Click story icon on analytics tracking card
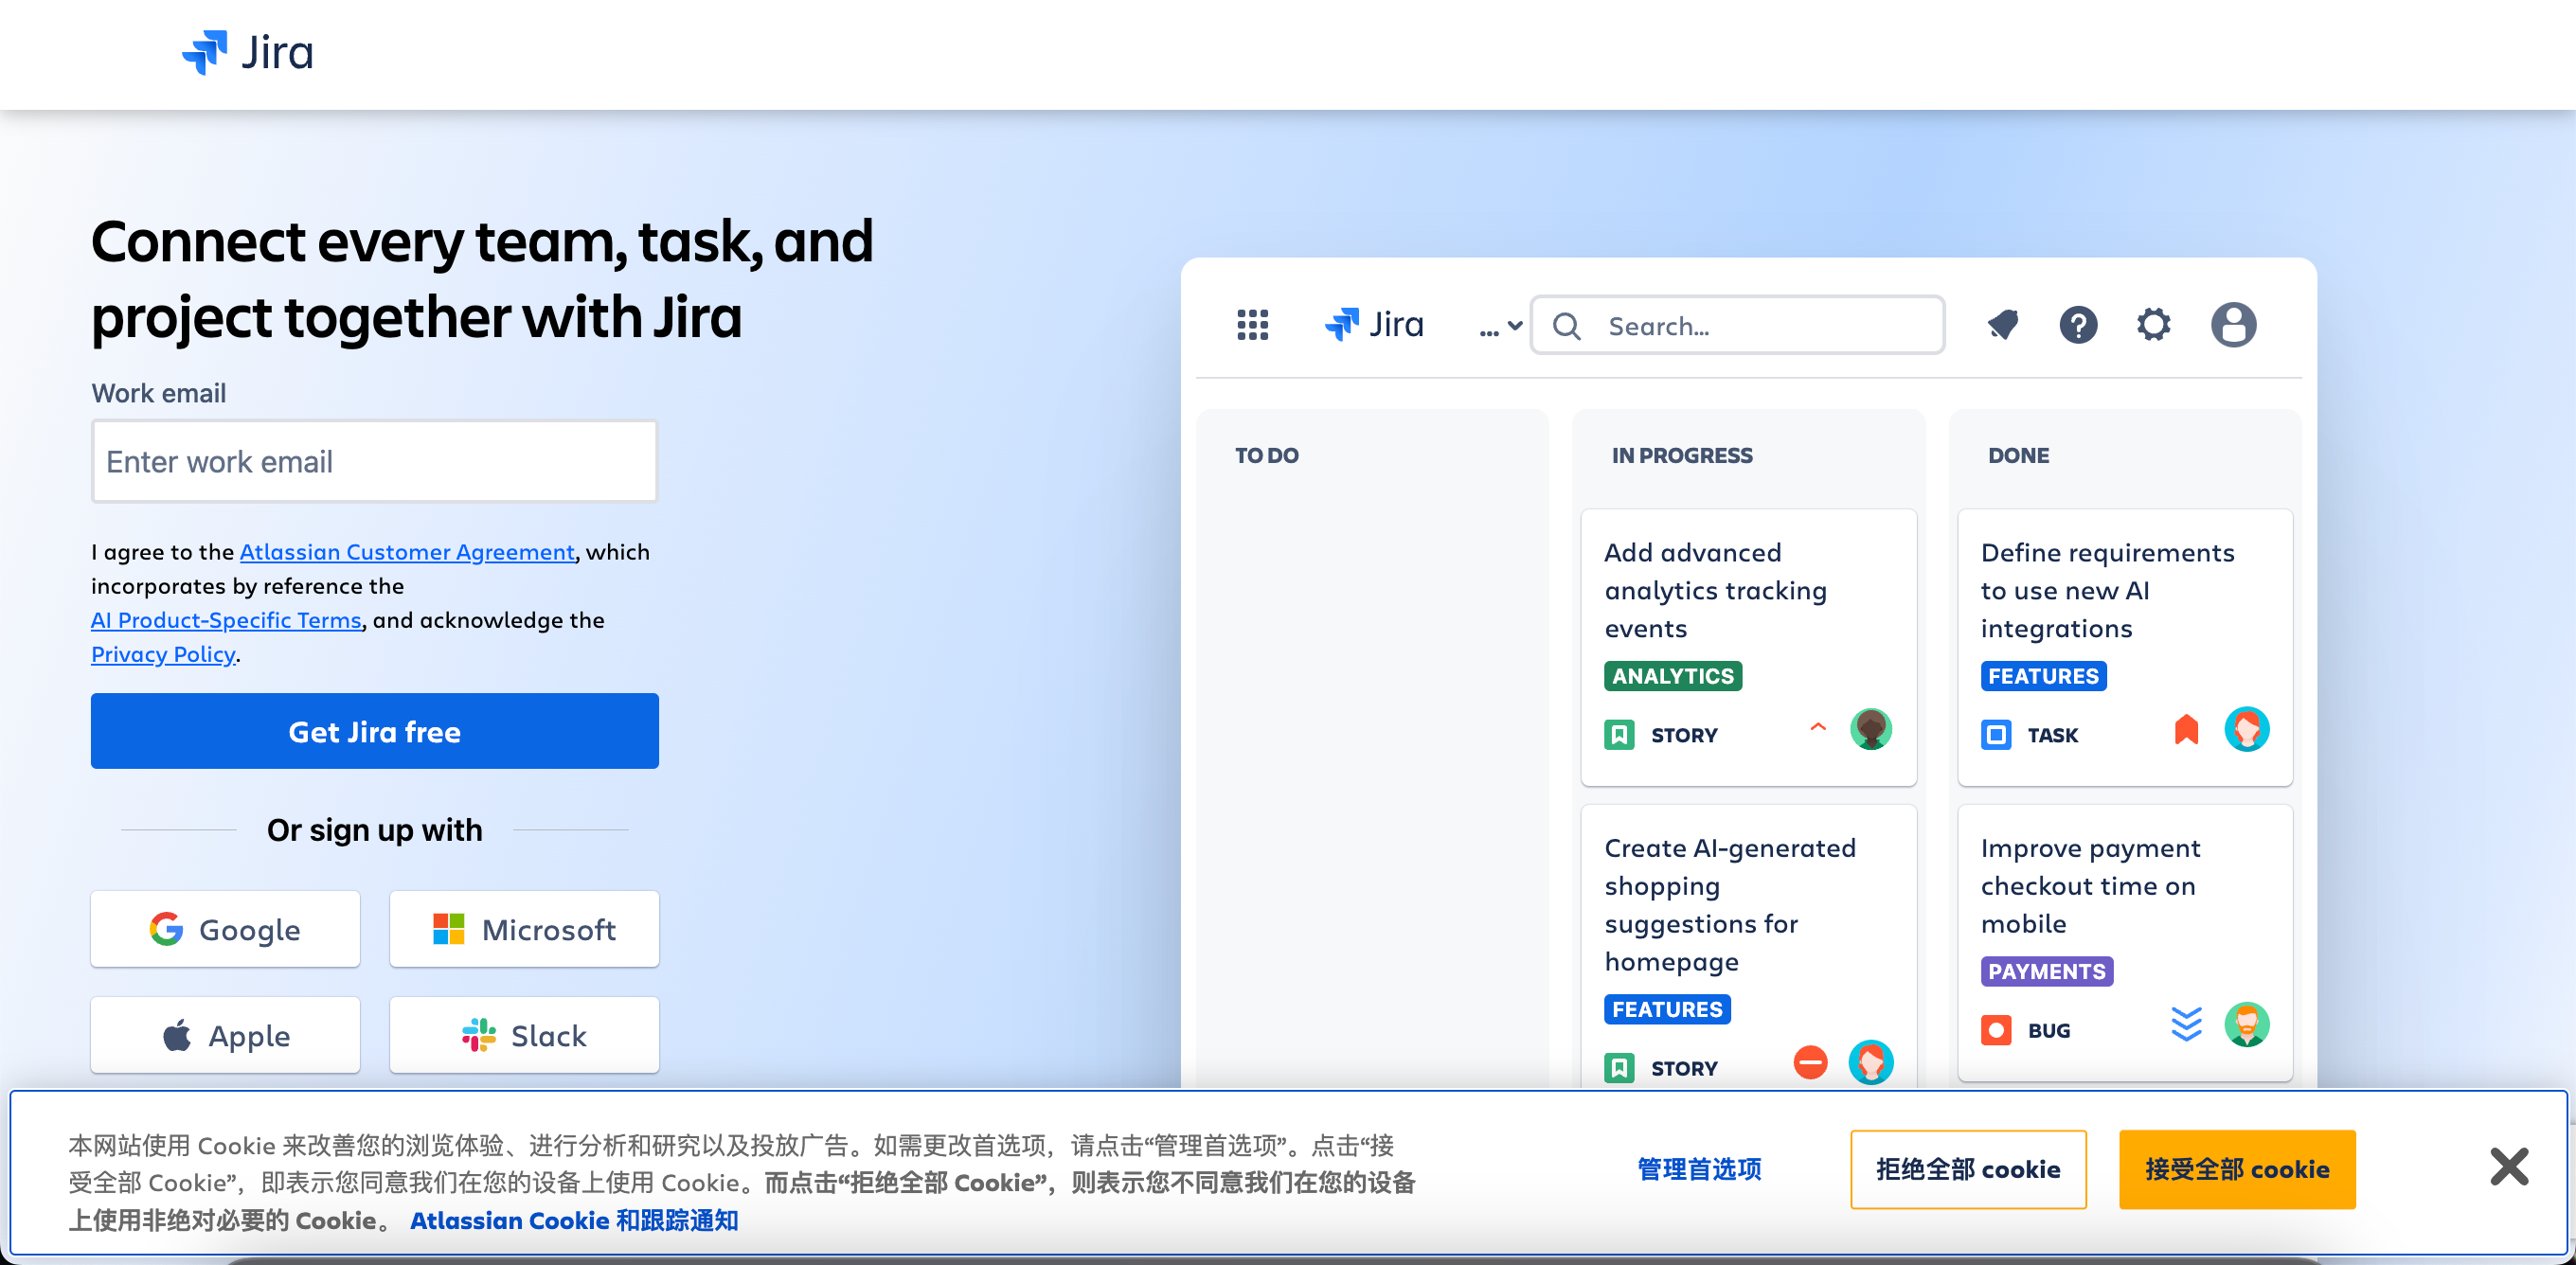The image size is (2576, 1265). click(x=1619, y=735)
